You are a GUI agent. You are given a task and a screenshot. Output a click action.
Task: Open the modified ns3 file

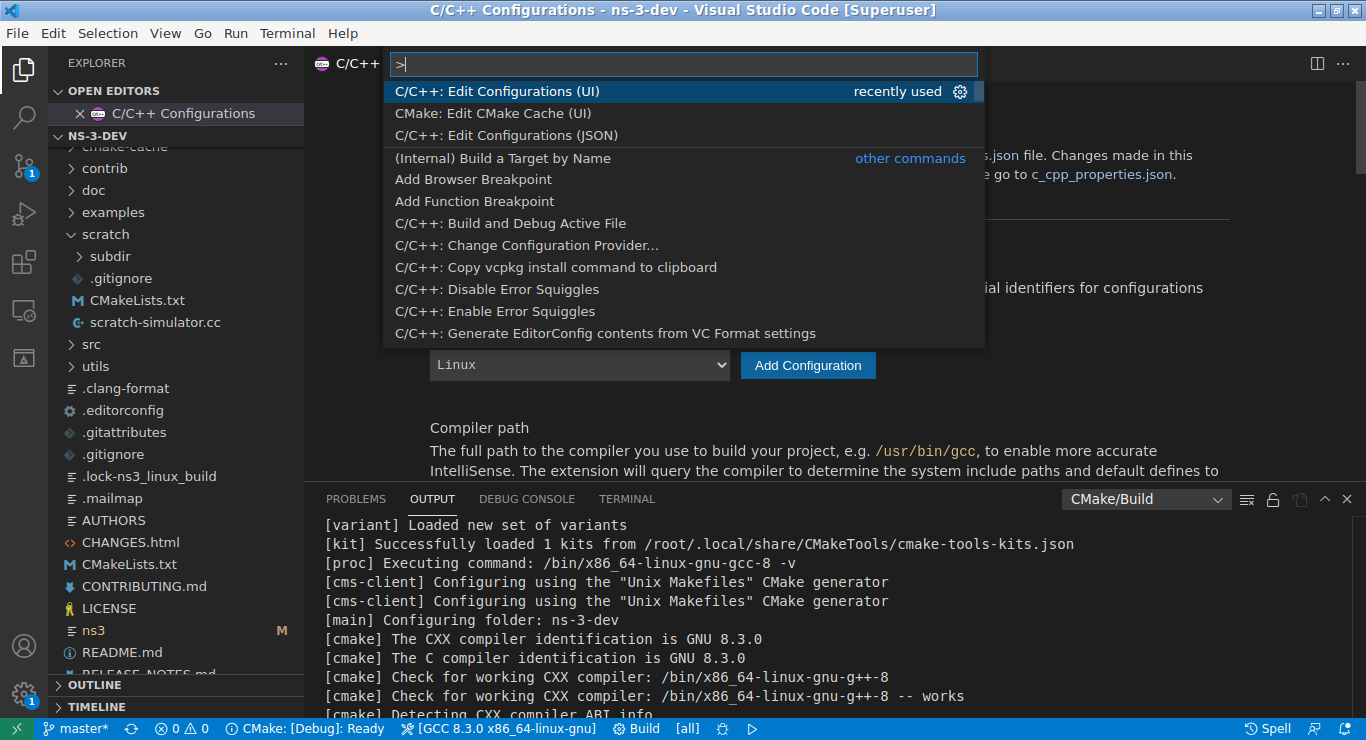[176, 630]
